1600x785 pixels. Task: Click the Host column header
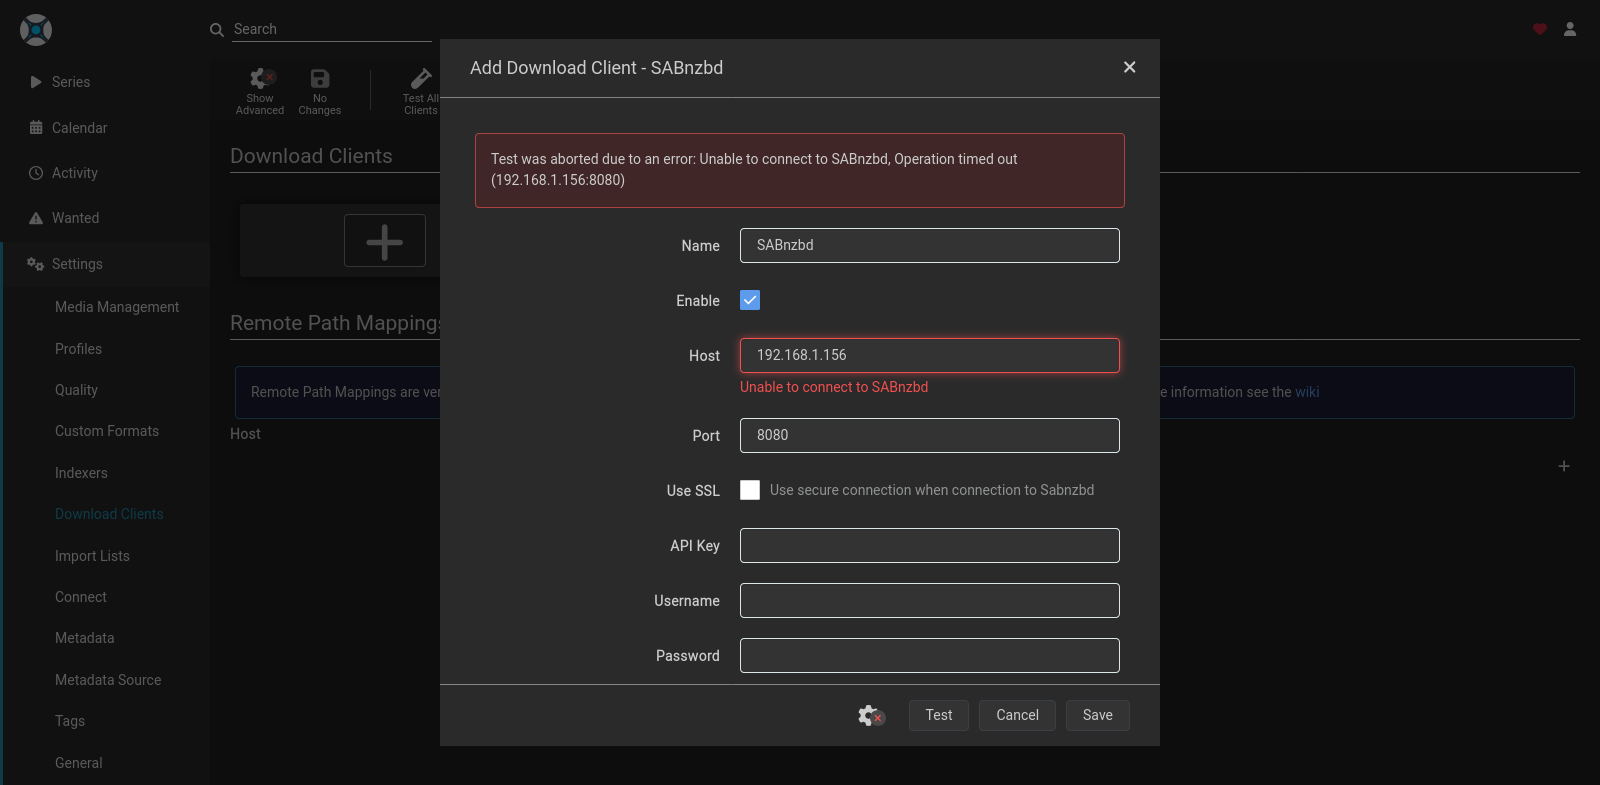245,434
